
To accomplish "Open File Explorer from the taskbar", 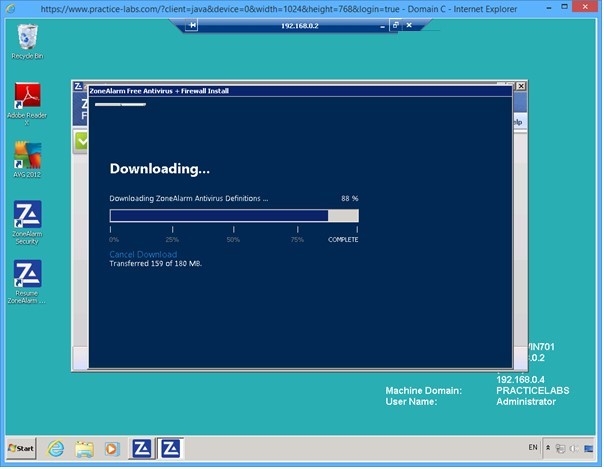I will pos(84,449).
